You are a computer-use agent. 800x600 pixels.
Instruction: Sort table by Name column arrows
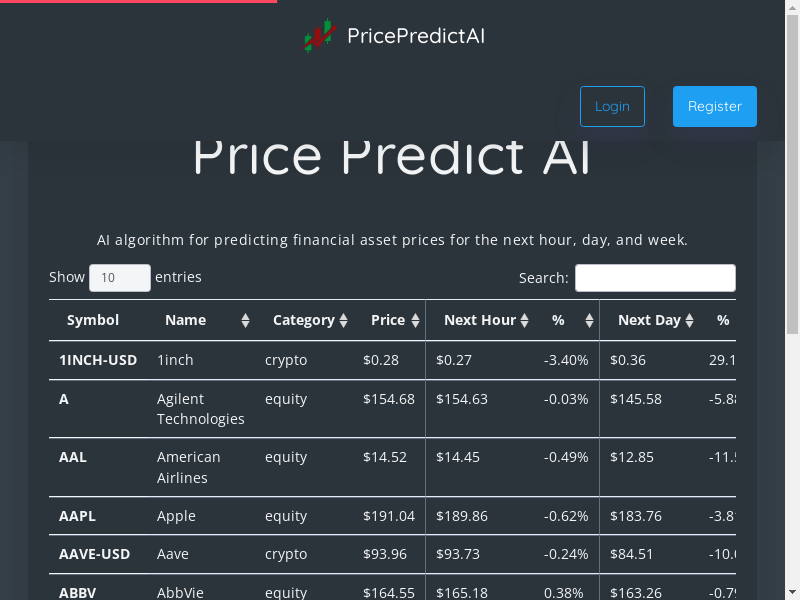pos(246,321)
